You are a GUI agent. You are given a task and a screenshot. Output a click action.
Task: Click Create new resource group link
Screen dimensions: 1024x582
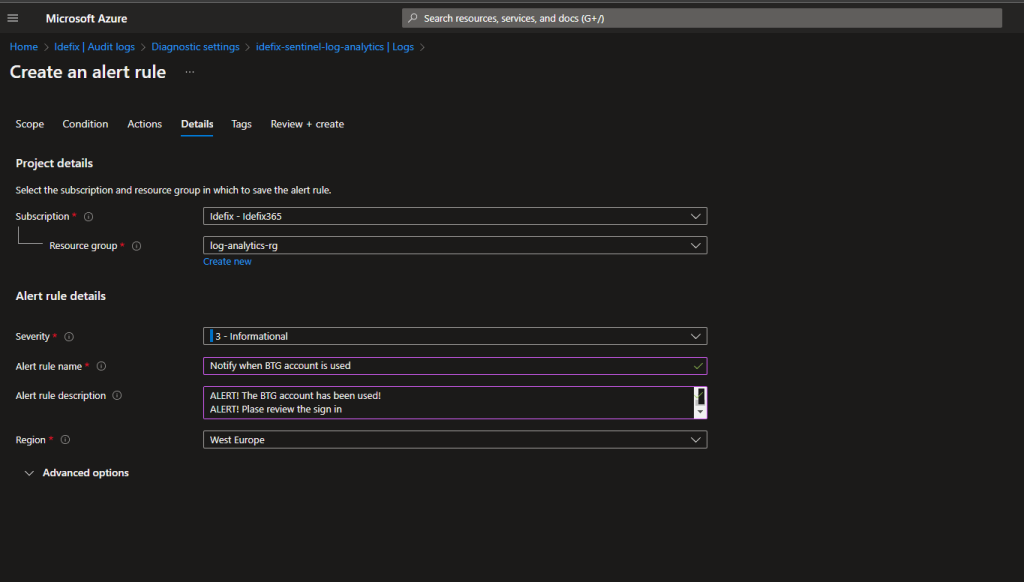tap(227, 262)
